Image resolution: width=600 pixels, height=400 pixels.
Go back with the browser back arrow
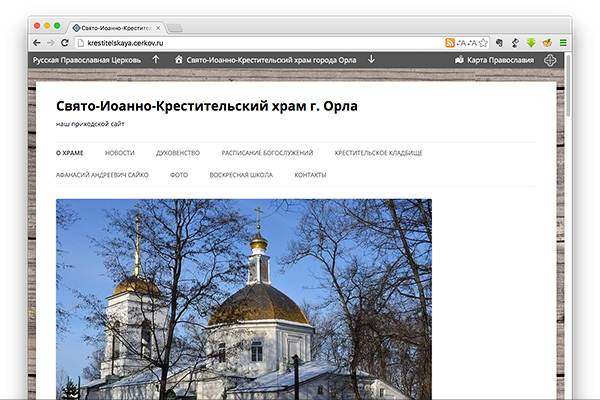tap(37, 43)
